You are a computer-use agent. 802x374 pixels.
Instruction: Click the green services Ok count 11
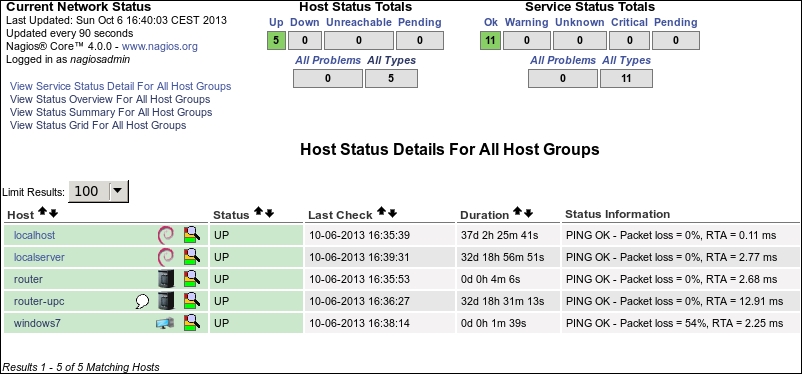[491, 40]
